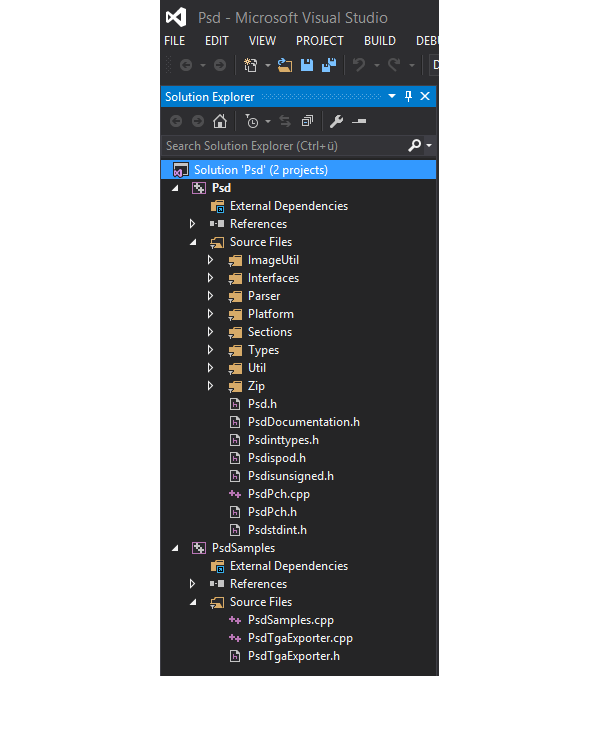600x740 pixels.
Task: Select PsdPch.h file
Action: 272,512
